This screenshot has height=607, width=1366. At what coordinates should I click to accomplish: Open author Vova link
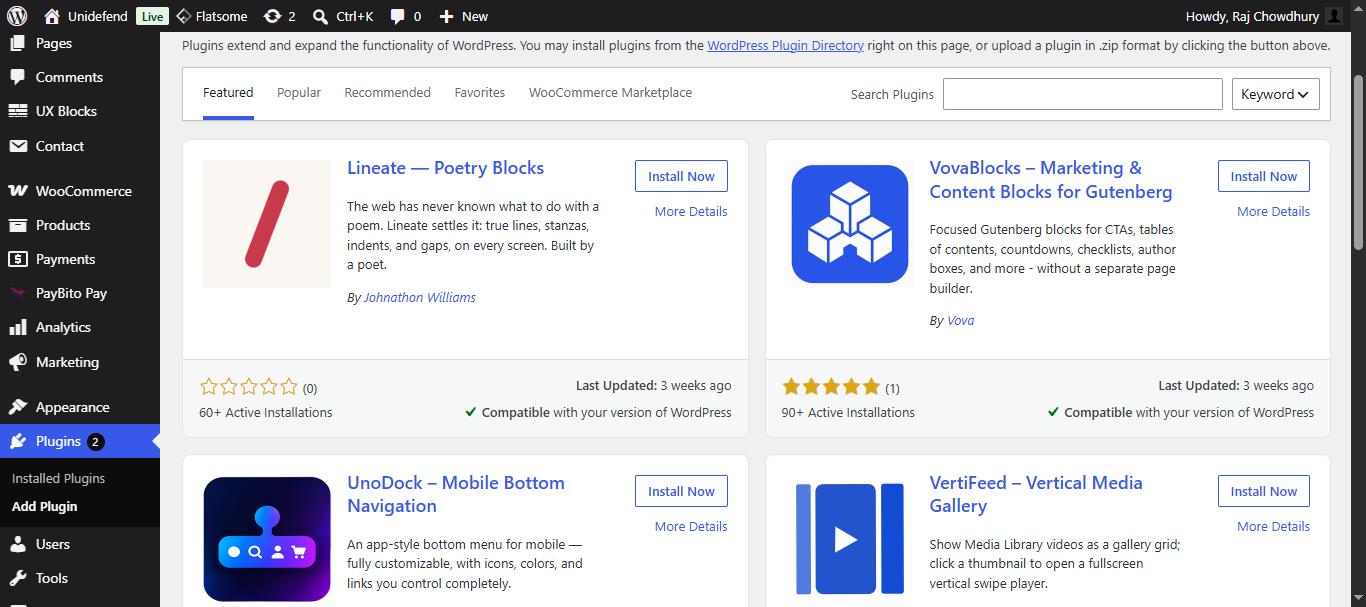click(x=960, y=320)
